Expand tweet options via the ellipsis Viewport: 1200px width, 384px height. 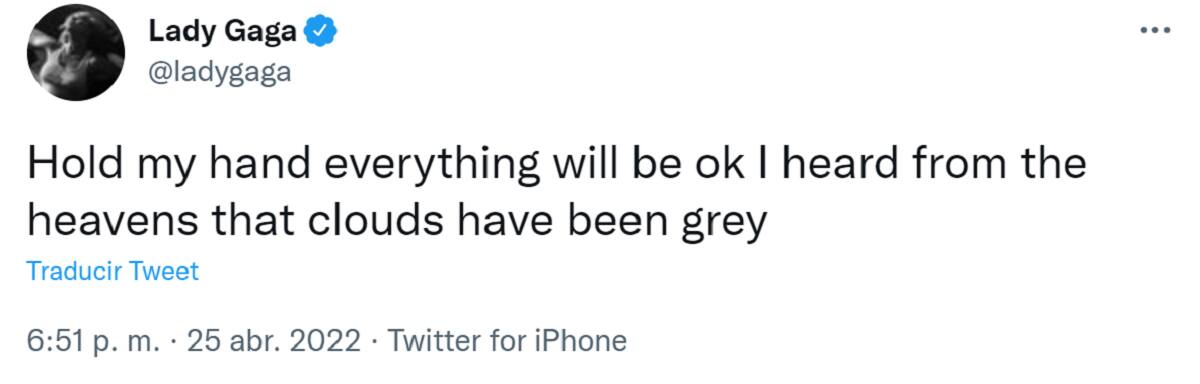tap(1155, 30)
